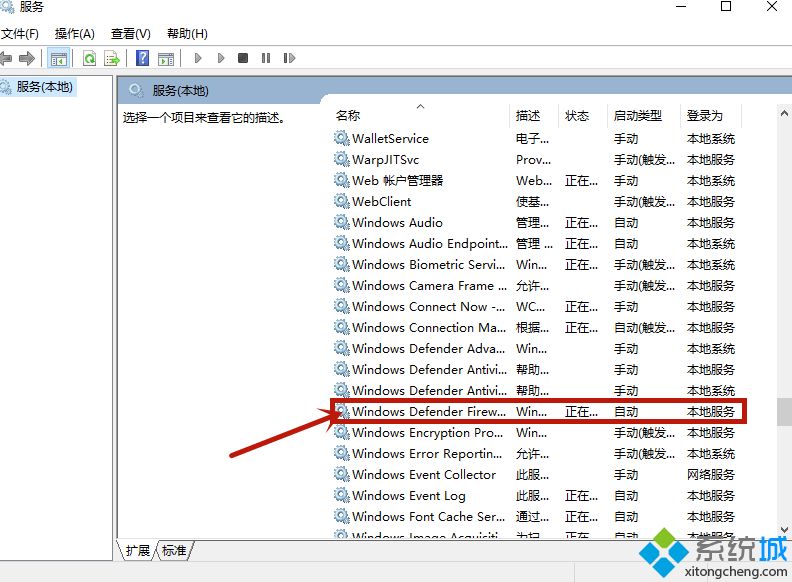
Task: Select 服务(本地) in the left tree
Action: 44,87
